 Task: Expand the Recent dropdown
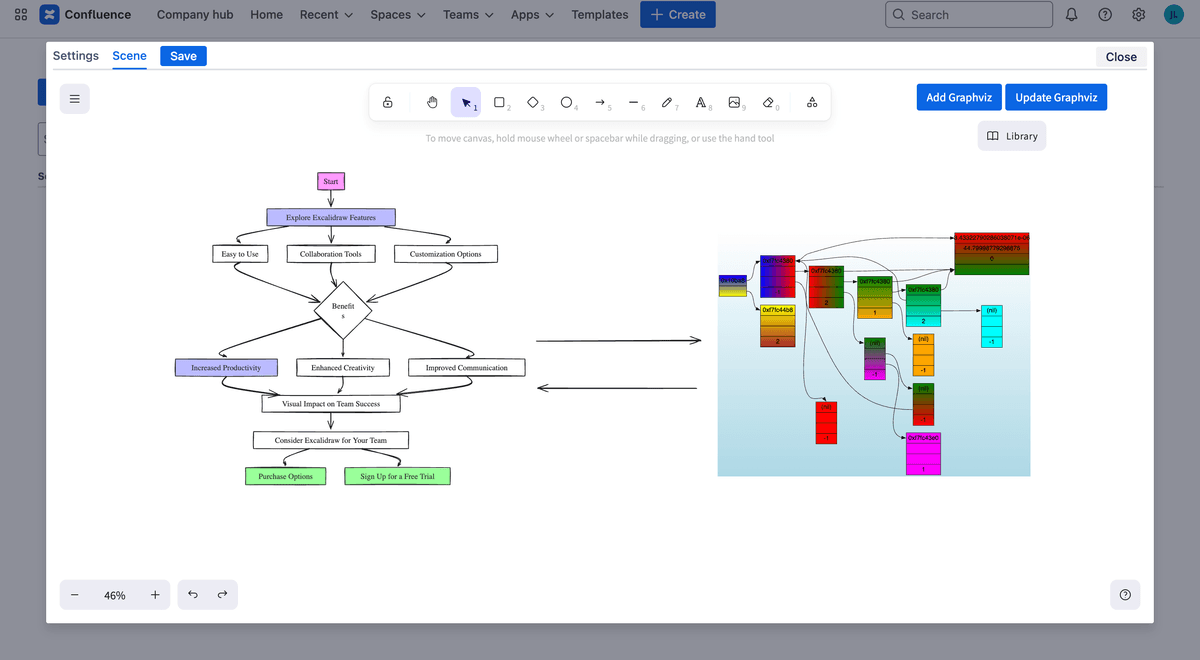tap(326, 15)
